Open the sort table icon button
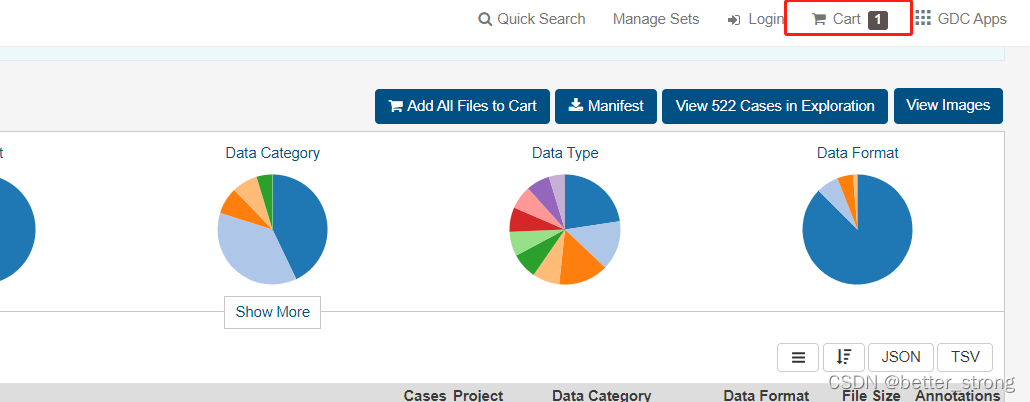 pyautogui.click(x=843, y=357)
